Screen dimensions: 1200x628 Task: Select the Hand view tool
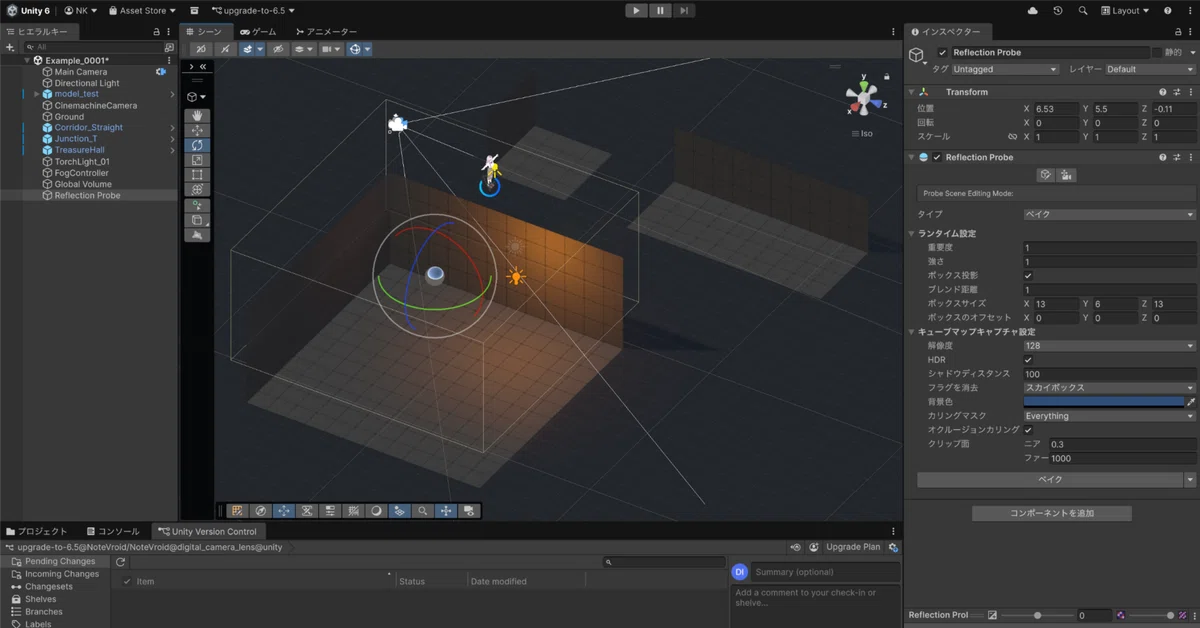click(x=197, y=116)
